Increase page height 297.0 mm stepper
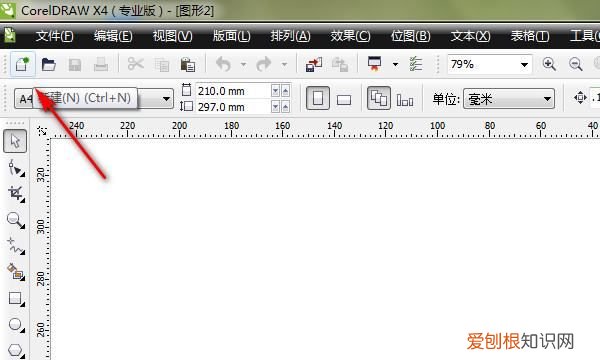 [x=285, y=107]
